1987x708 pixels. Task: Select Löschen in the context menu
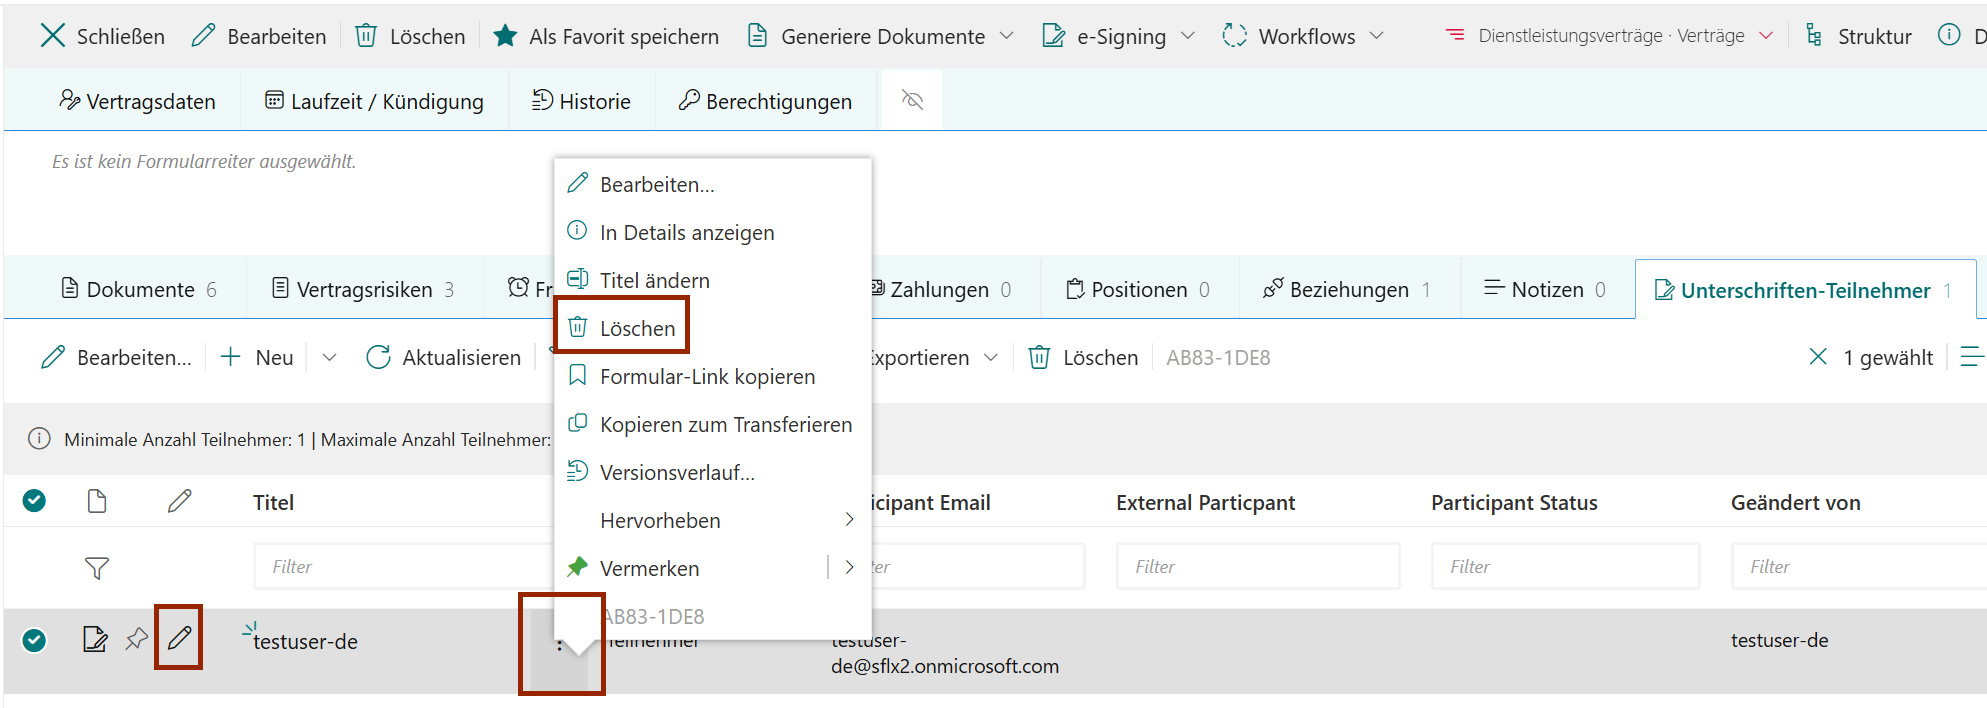(x=636, y=328)
